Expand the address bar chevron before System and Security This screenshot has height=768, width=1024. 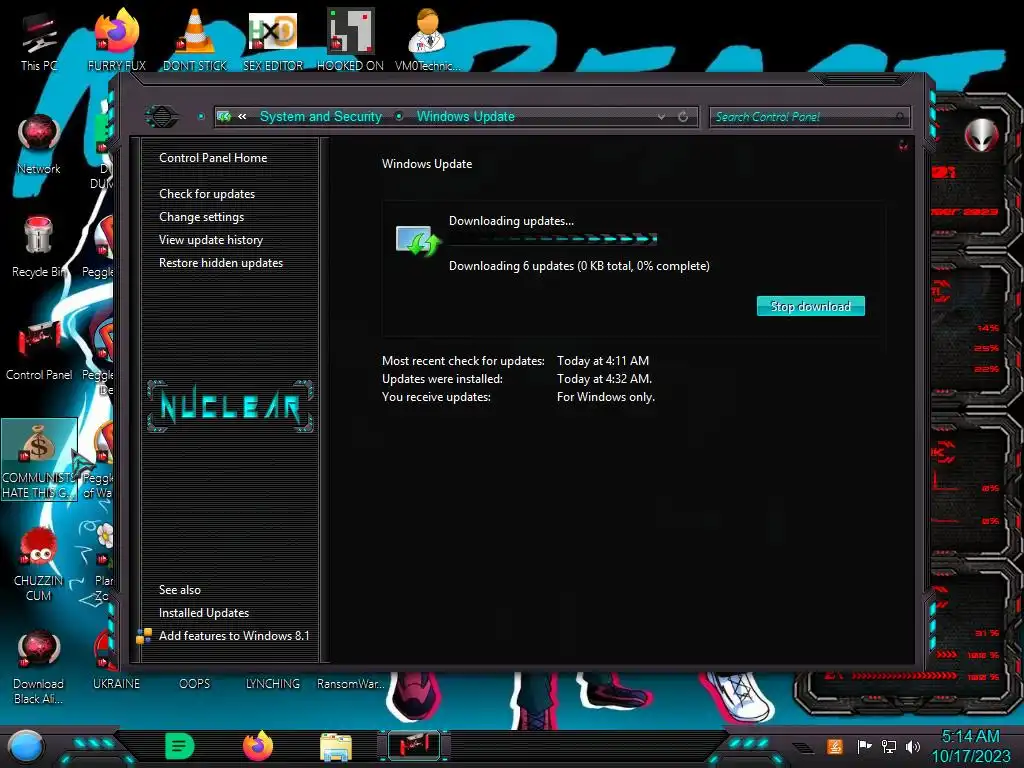242,116
